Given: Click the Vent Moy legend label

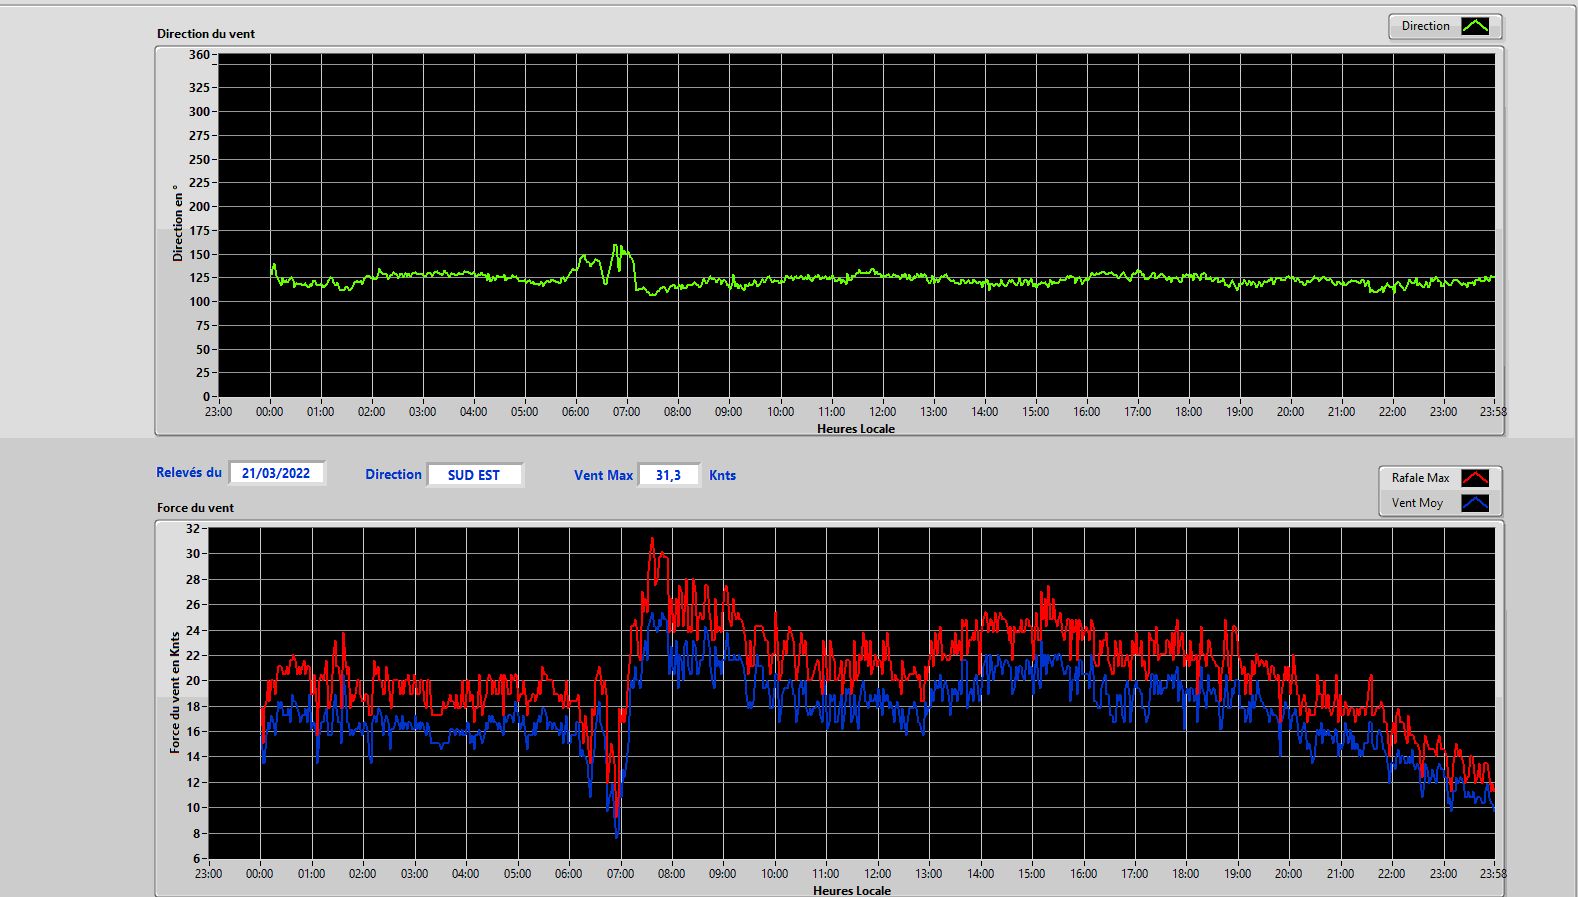Looking at the screenshot, I should tap(1417, 503).
